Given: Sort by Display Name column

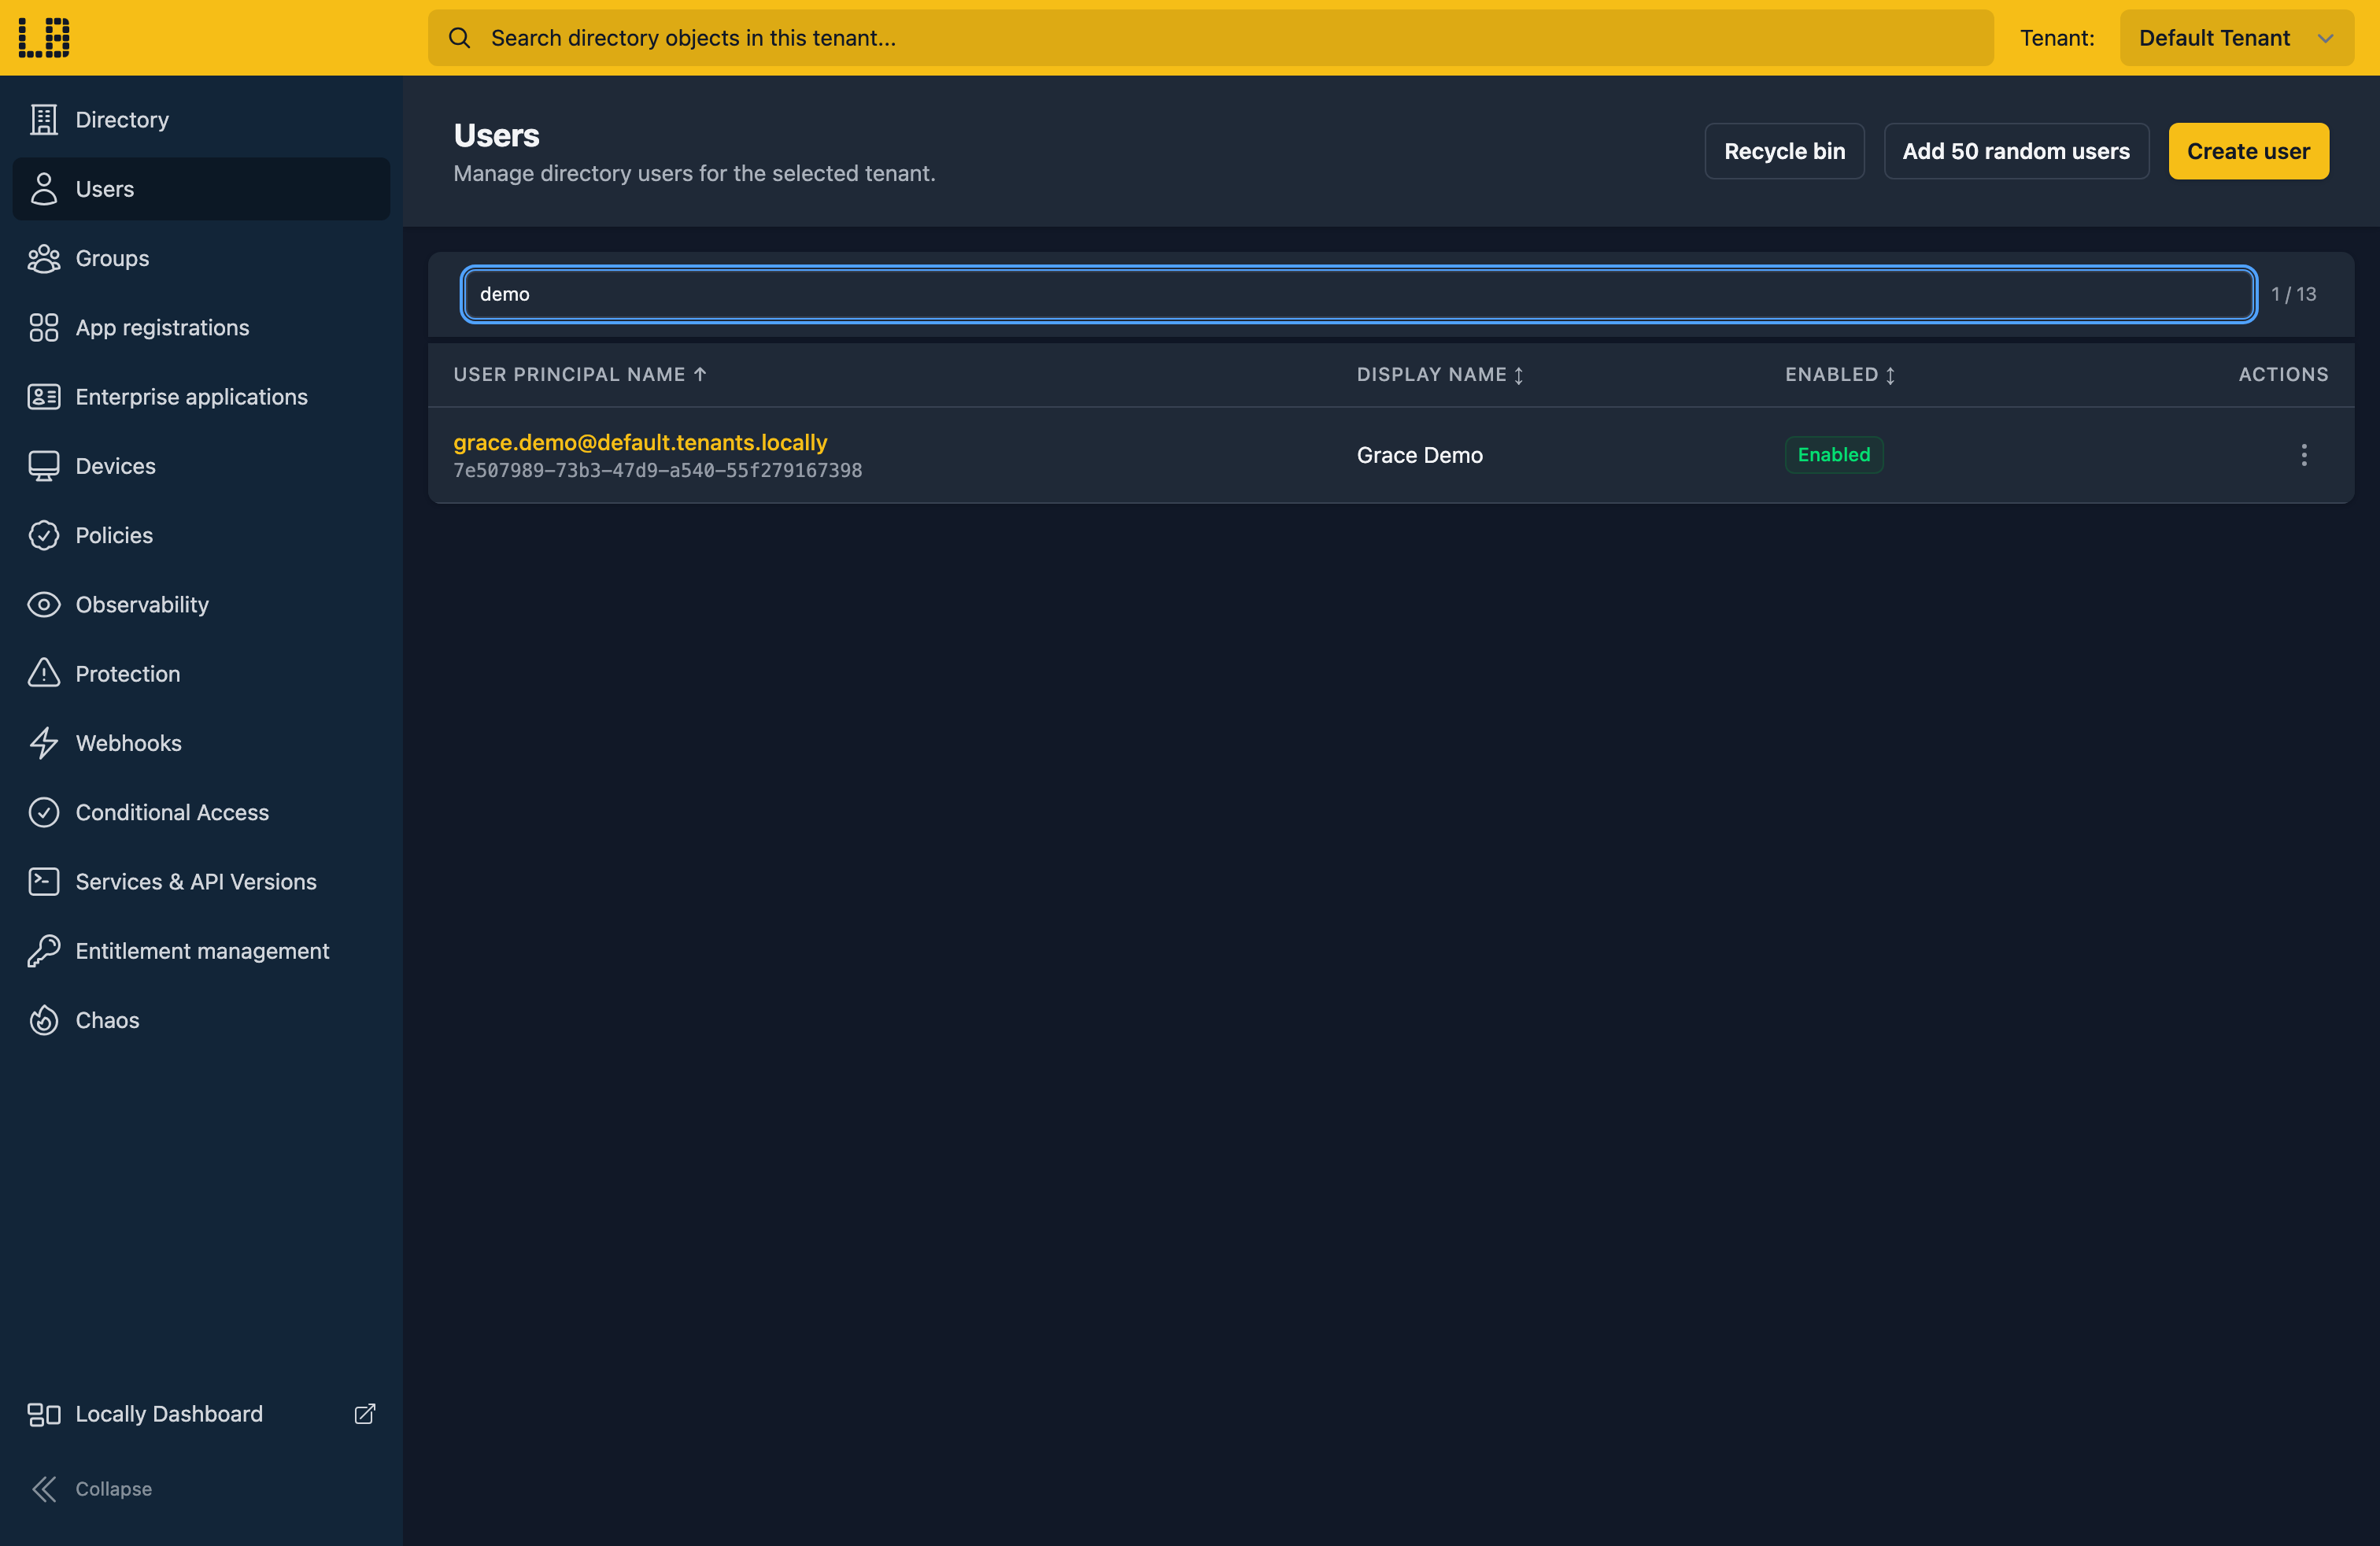Looking at the screenshot, I should tap(1440, 374).
